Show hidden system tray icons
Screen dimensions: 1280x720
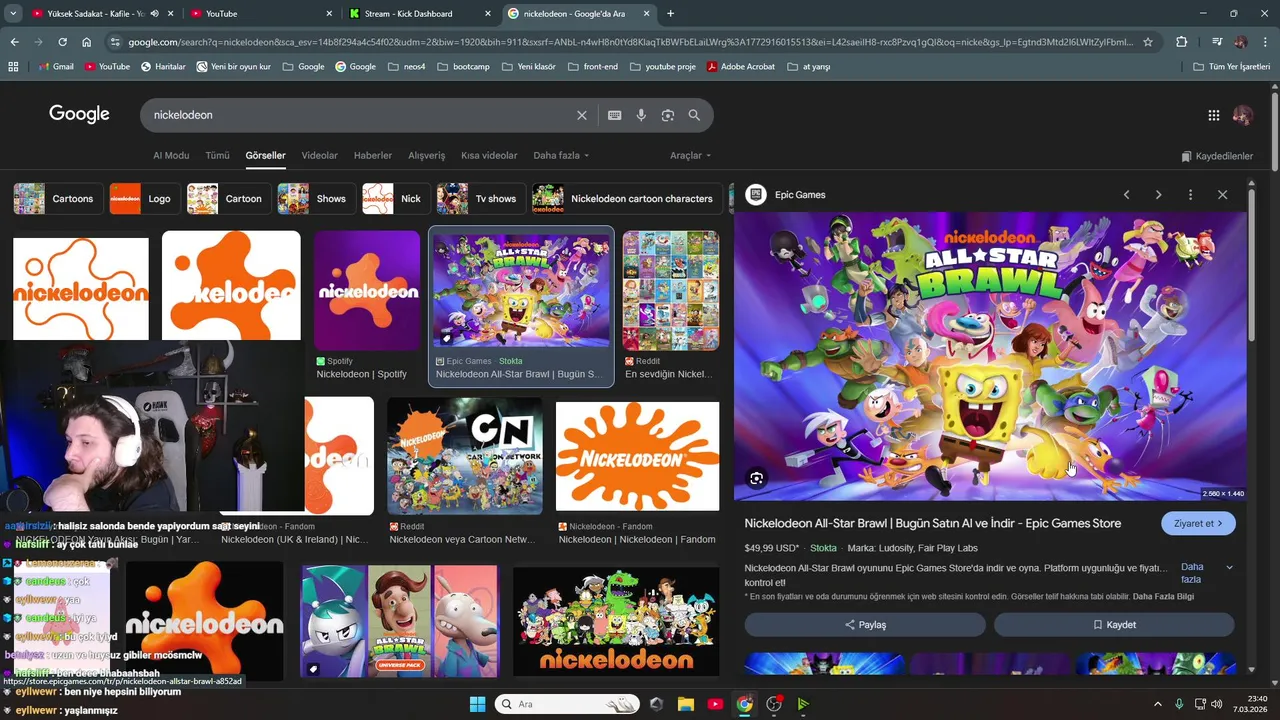click(1158, 704)
